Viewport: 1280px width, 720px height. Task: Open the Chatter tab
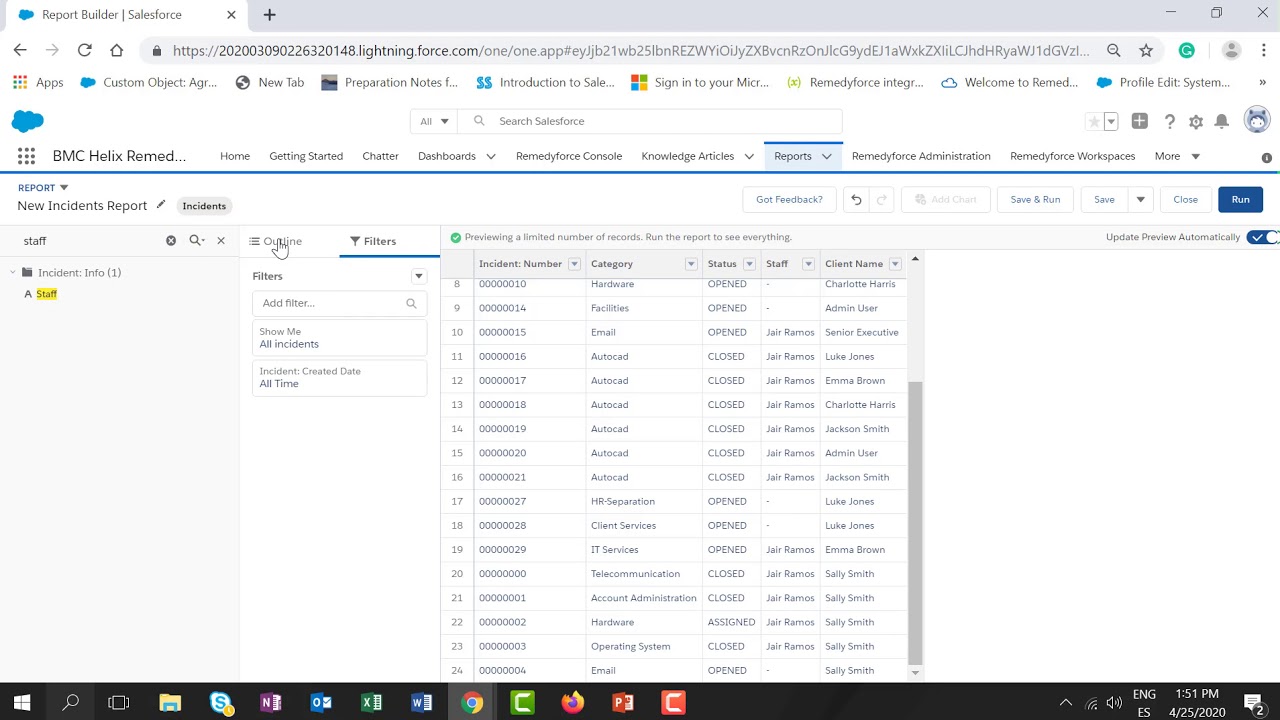[380, 156]
